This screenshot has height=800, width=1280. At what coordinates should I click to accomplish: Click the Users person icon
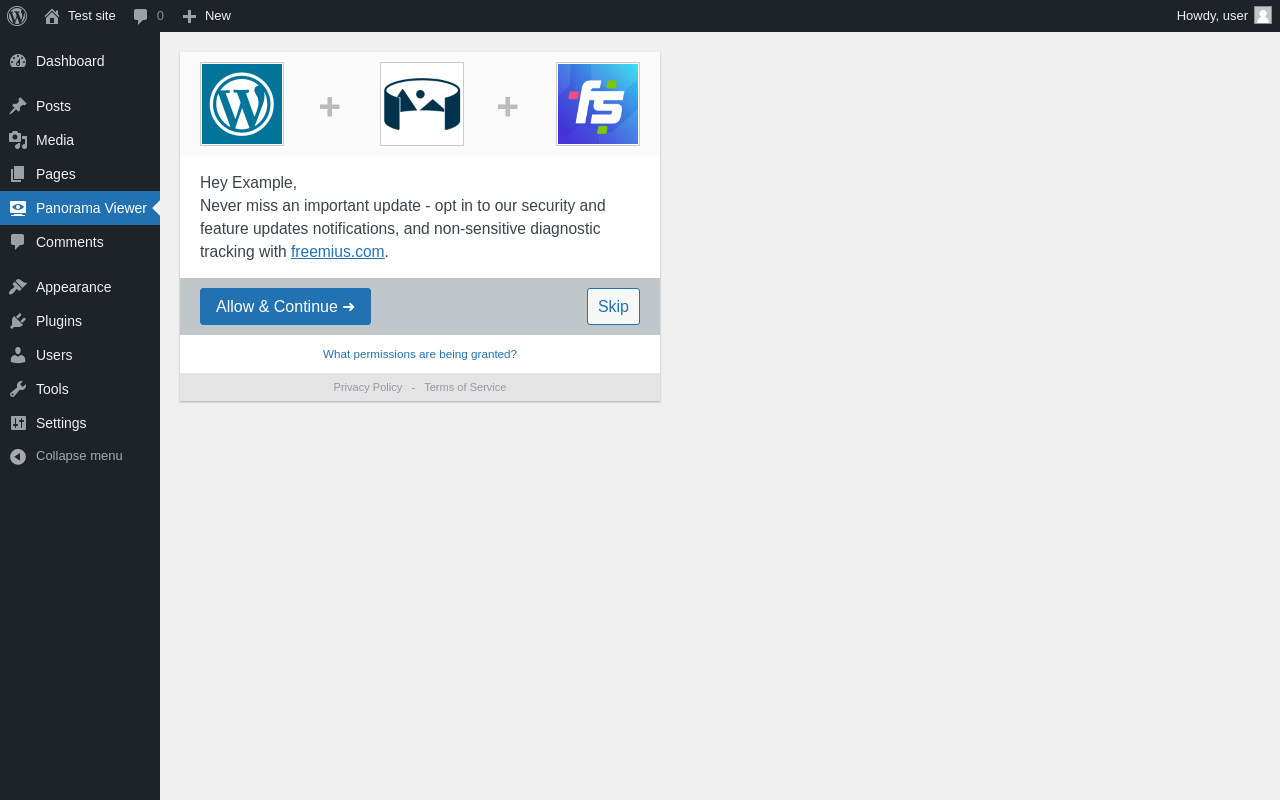point(18,355)
